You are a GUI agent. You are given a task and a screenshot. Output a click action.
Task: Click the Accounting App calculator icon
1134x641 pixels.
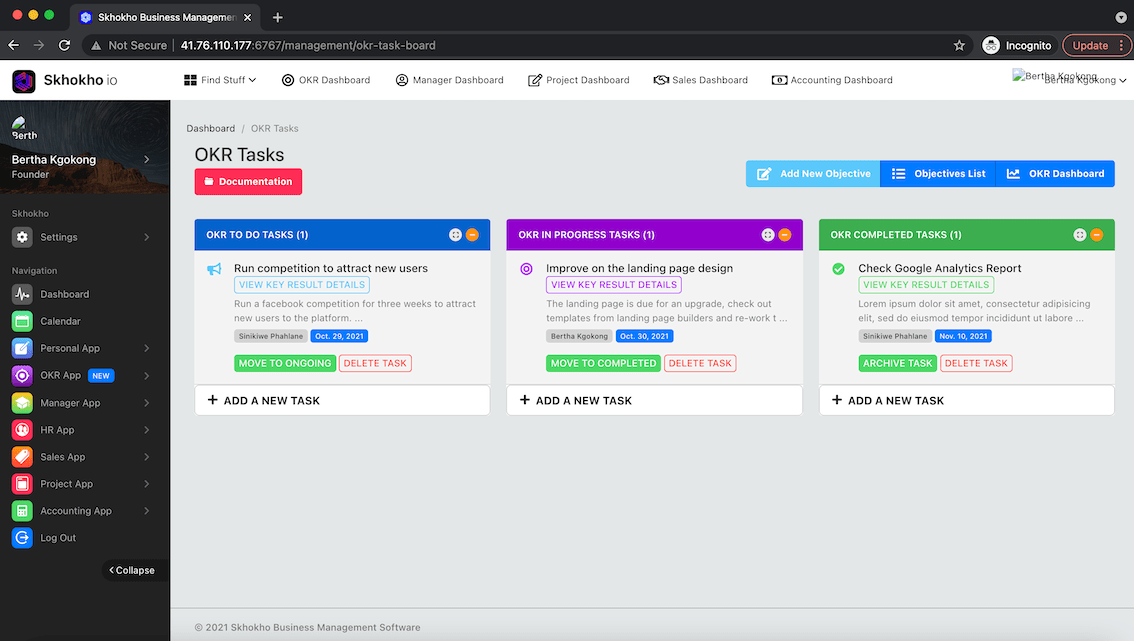click(x=22, y=511)
